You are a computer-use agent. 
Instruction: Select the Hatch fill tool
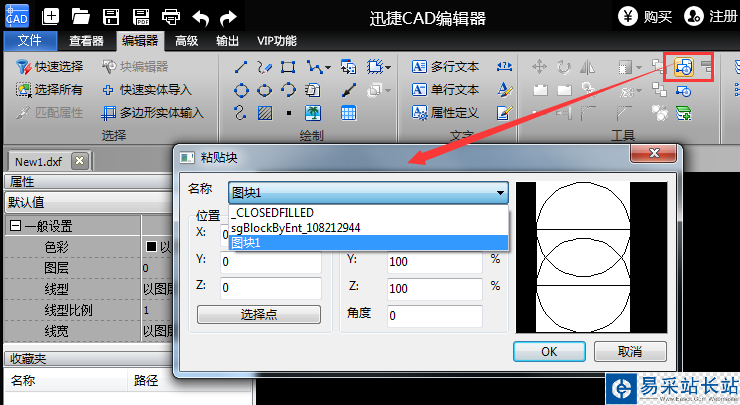tap(265, 113)
